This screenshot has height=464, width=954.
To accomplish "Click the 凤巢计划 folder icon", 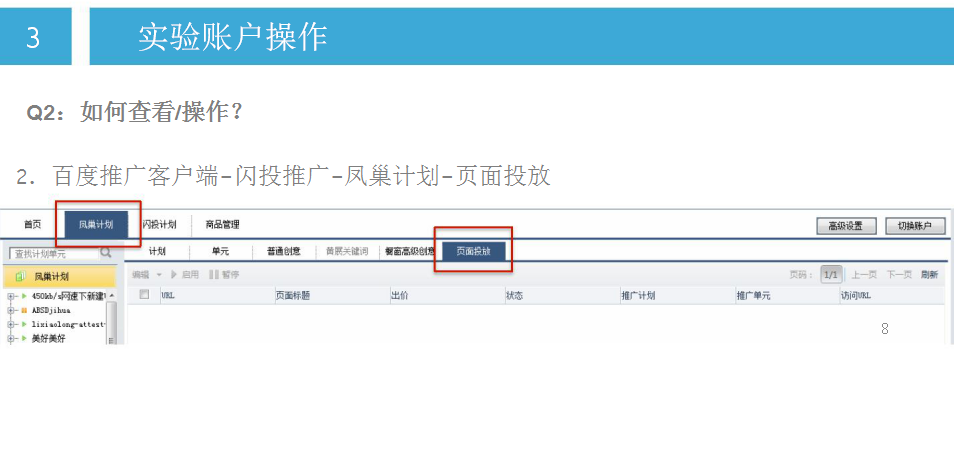I will pos(20,277).
